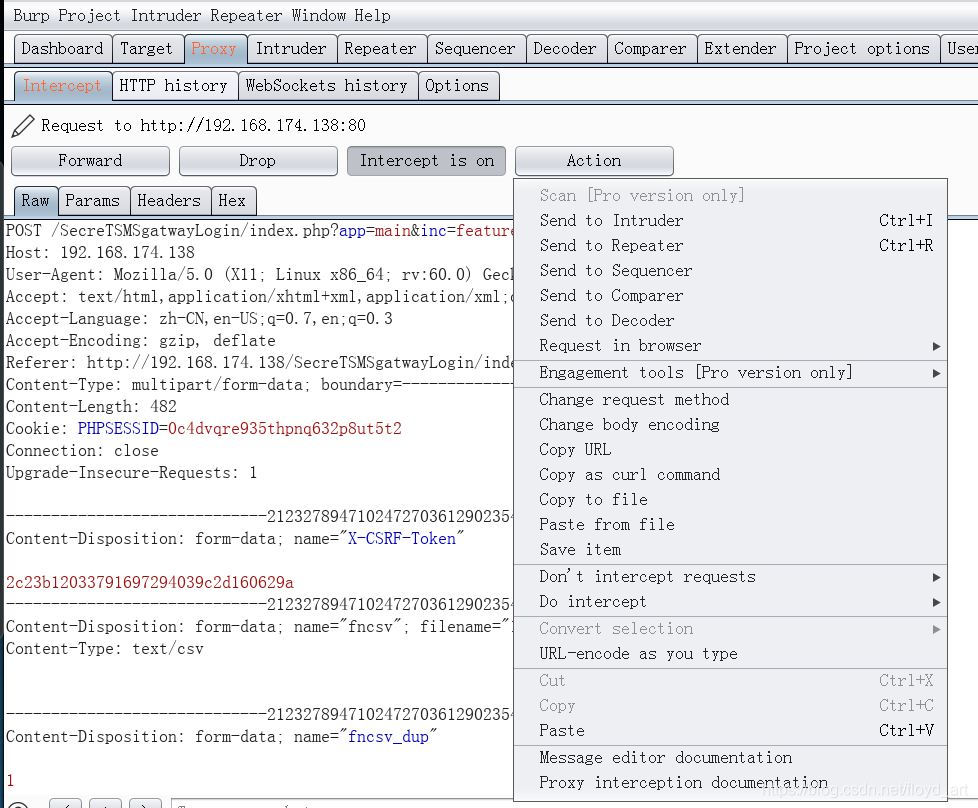Expand Don't intercept requests submenu
978x808 pixels.
[x=730, y=577]
